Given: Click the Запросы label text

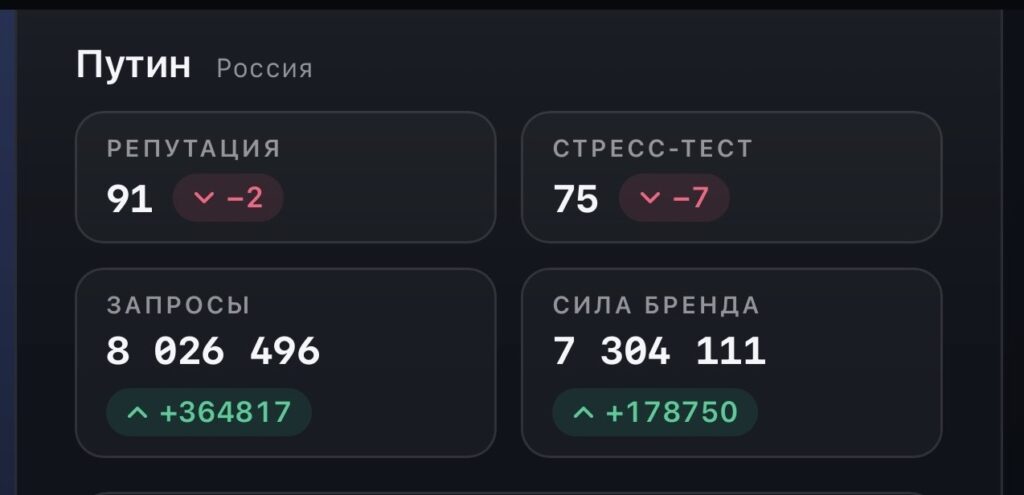Looking at the screenshot, I should tap(178, 306).
